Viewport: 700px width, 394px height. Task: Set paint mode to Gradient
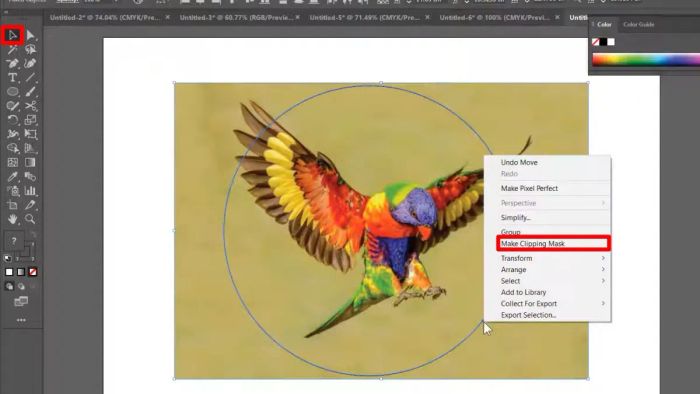(21, 272)
